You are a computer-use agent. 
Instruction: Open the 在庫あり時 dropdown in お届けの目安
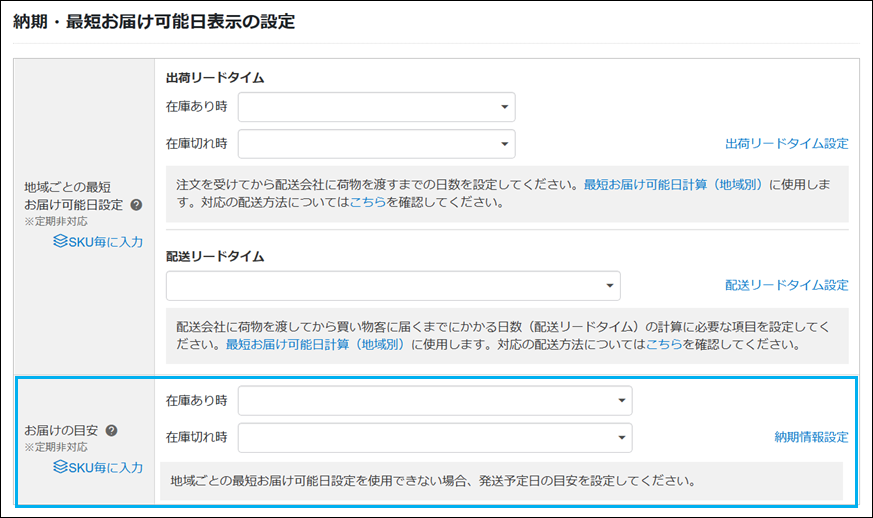pos(434,401)
